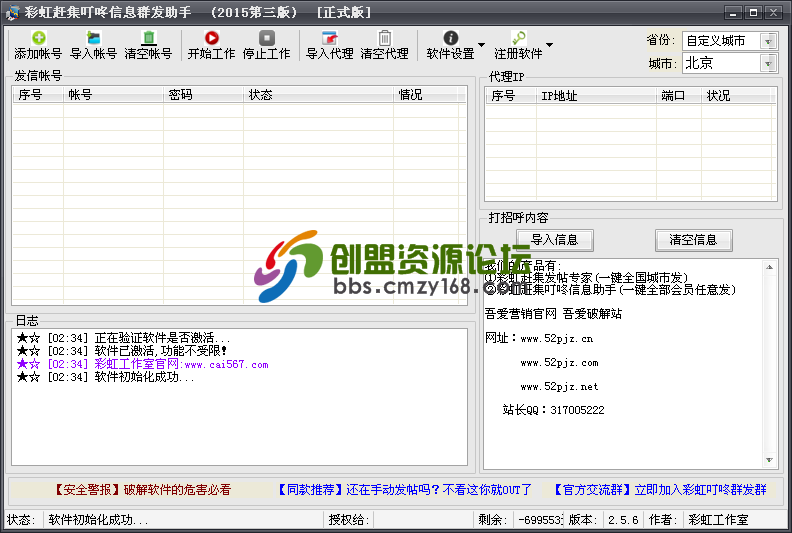792x533 pixels.
Task: Expand the 软件设置 dropdown arrow
Action: tap(481, 45)
